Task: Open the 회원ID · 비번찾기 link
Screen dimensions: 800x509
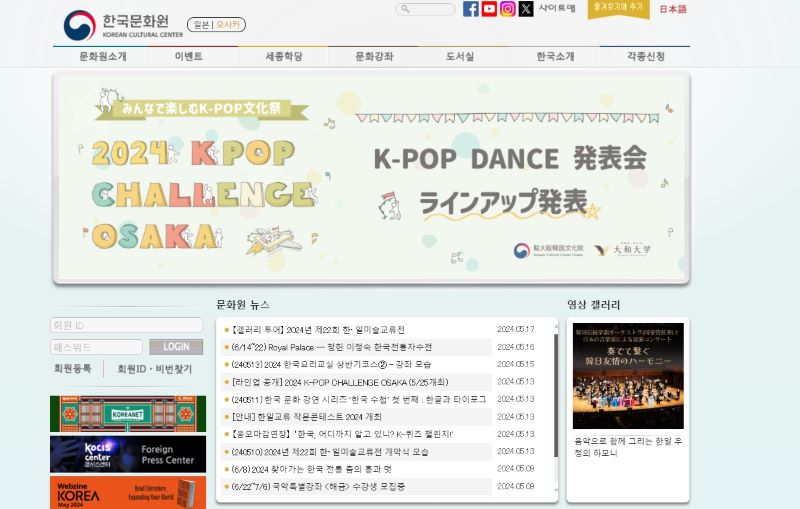Action: 155,369
